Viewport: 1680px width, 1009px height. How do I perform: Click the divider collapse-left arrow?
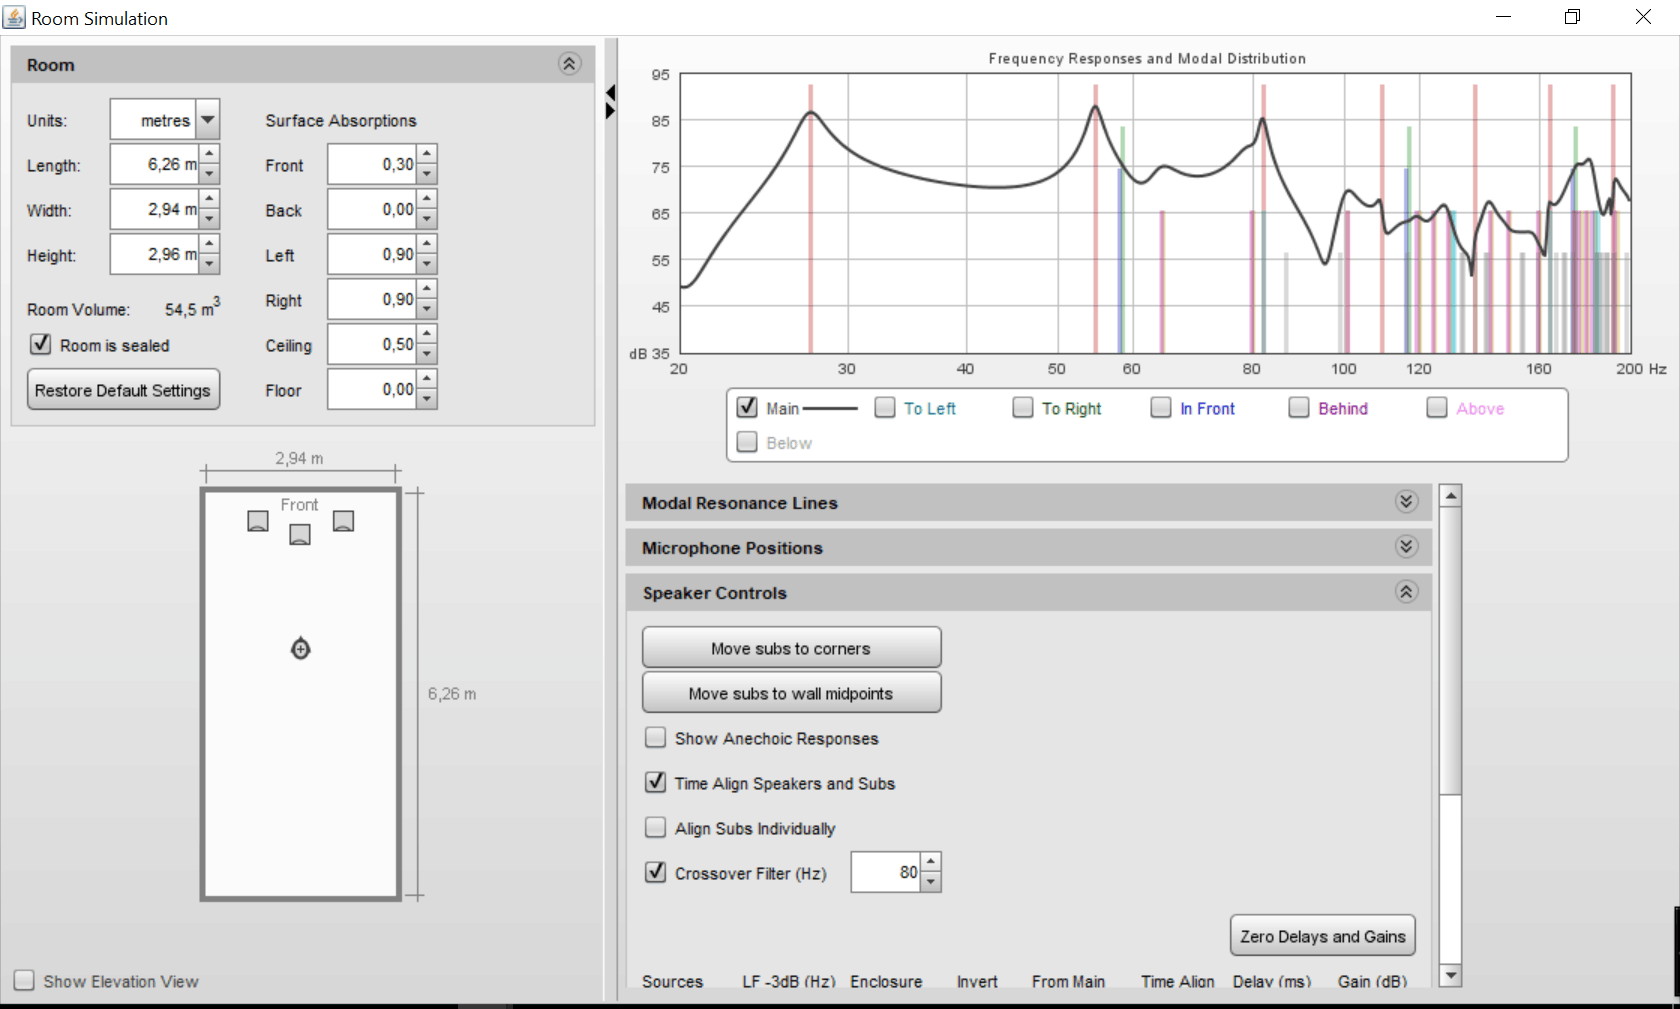tap(610, 93)
